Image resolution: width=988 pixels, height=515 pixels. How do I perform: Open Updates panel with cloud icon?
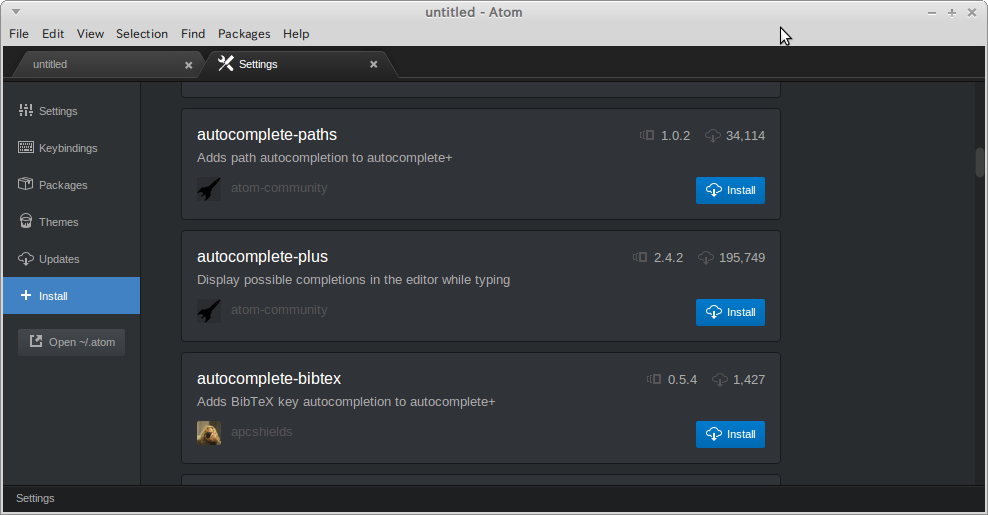pyautogui.click(x=49, y=259)
